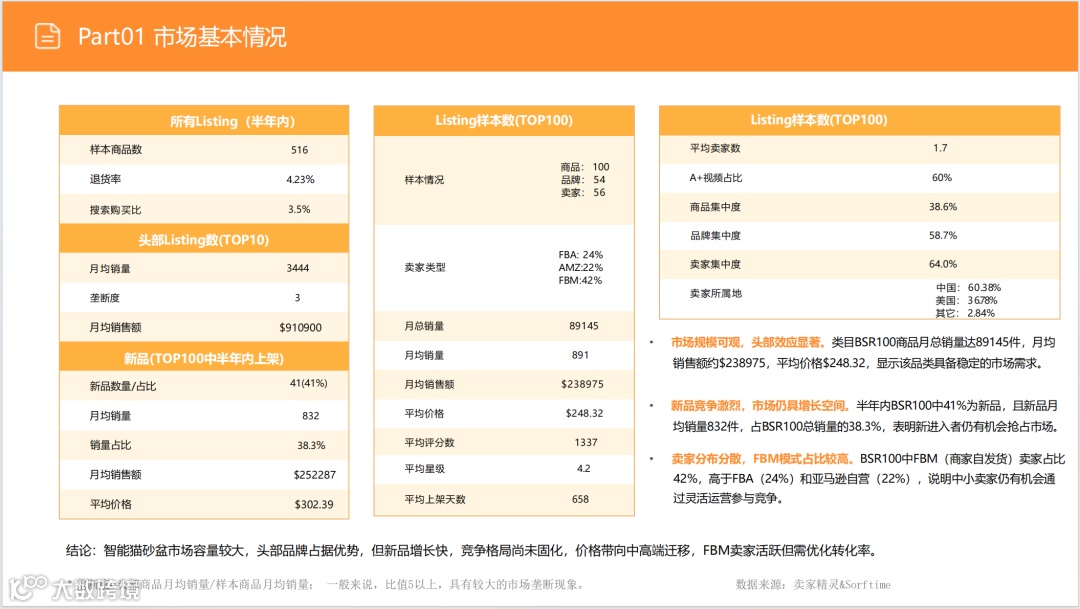Select the 样本情况 row label
Viewport: 1080px width, 609px height.
coord(424,180)
